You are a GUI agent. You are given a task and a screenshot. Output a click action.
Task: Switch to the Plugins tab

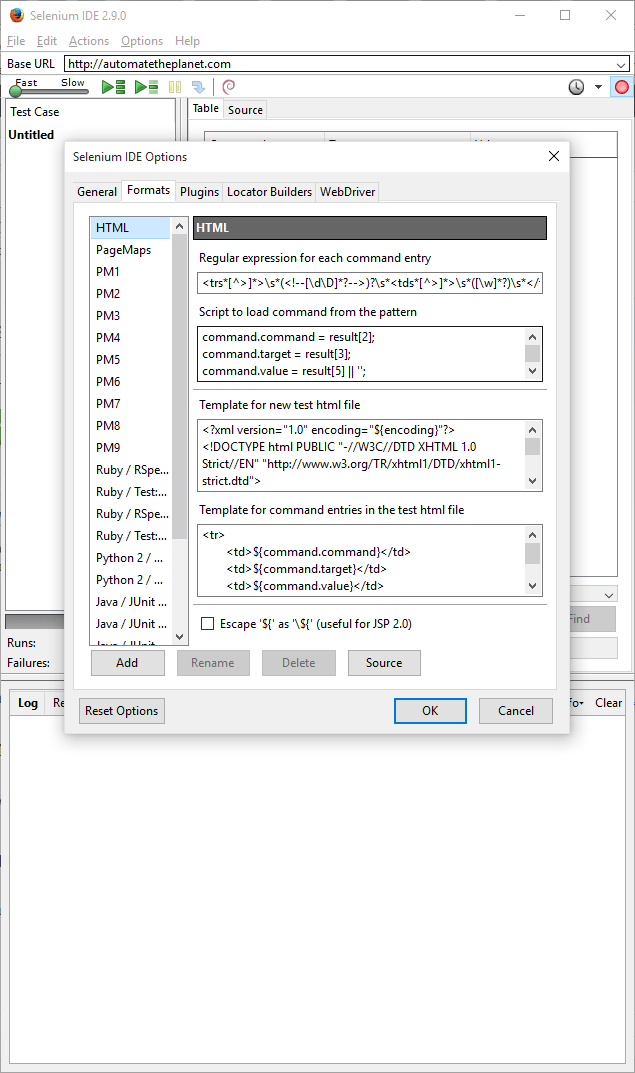[x=199, y=192]
